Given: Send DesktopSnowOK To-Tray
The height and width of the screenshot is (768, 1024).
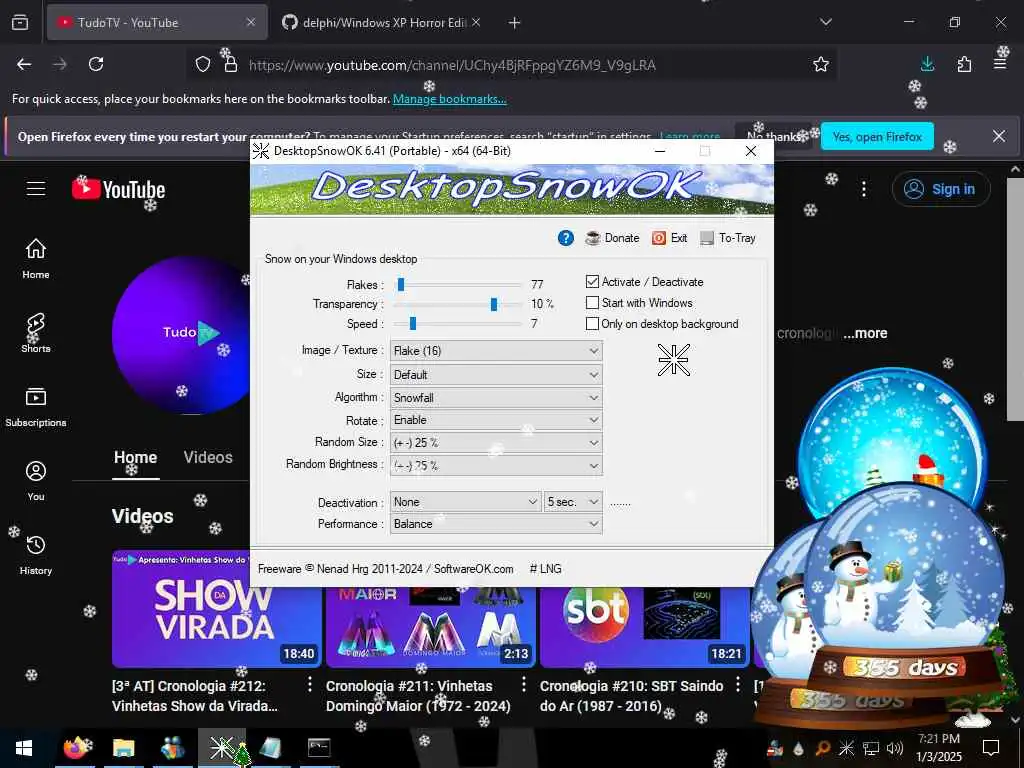Looking at the screenshot, I should (x=728, y=238).
